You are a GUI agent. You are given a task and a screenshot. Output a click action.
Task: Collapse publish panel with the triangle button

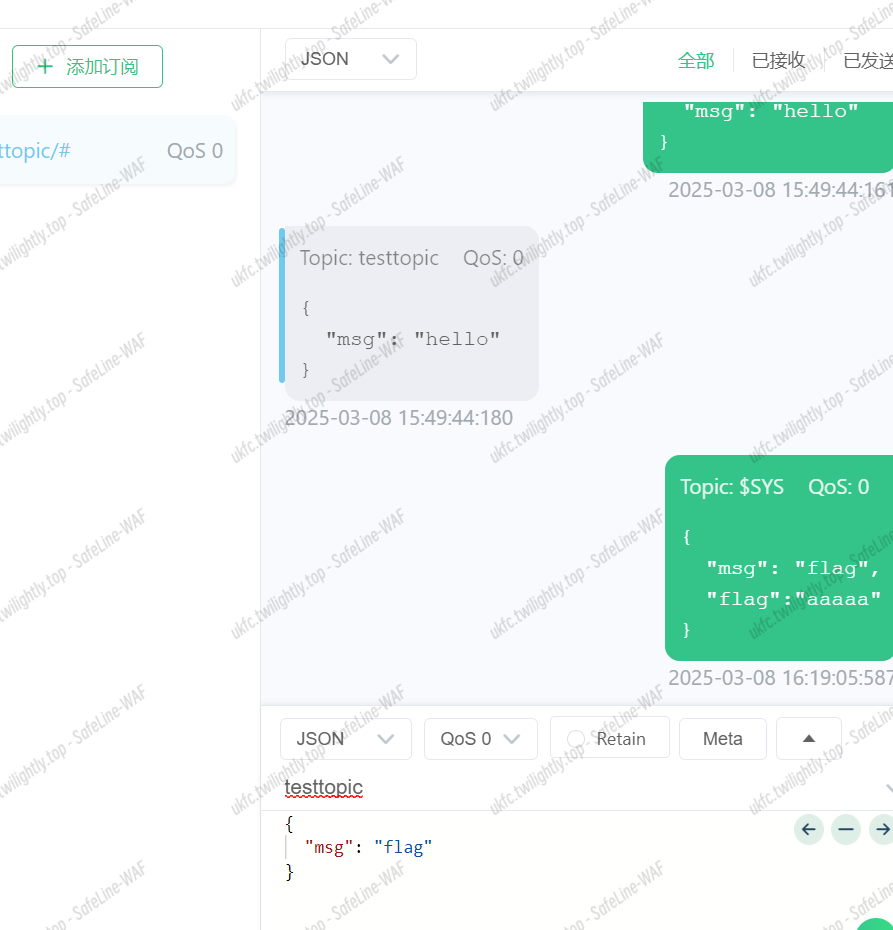click(808, 739)
